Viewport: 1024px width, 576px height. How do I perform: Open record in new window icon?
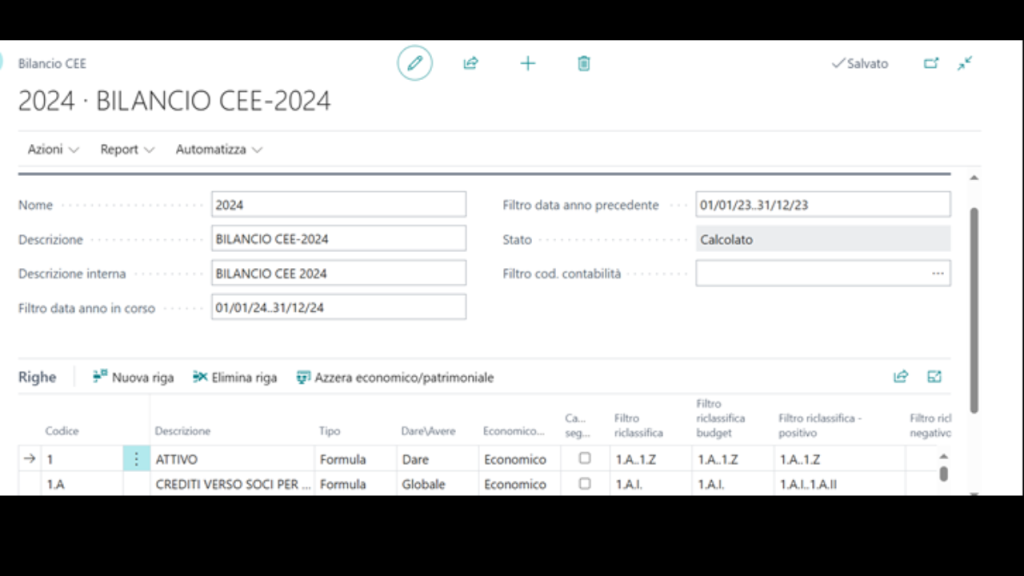(931, 63)
